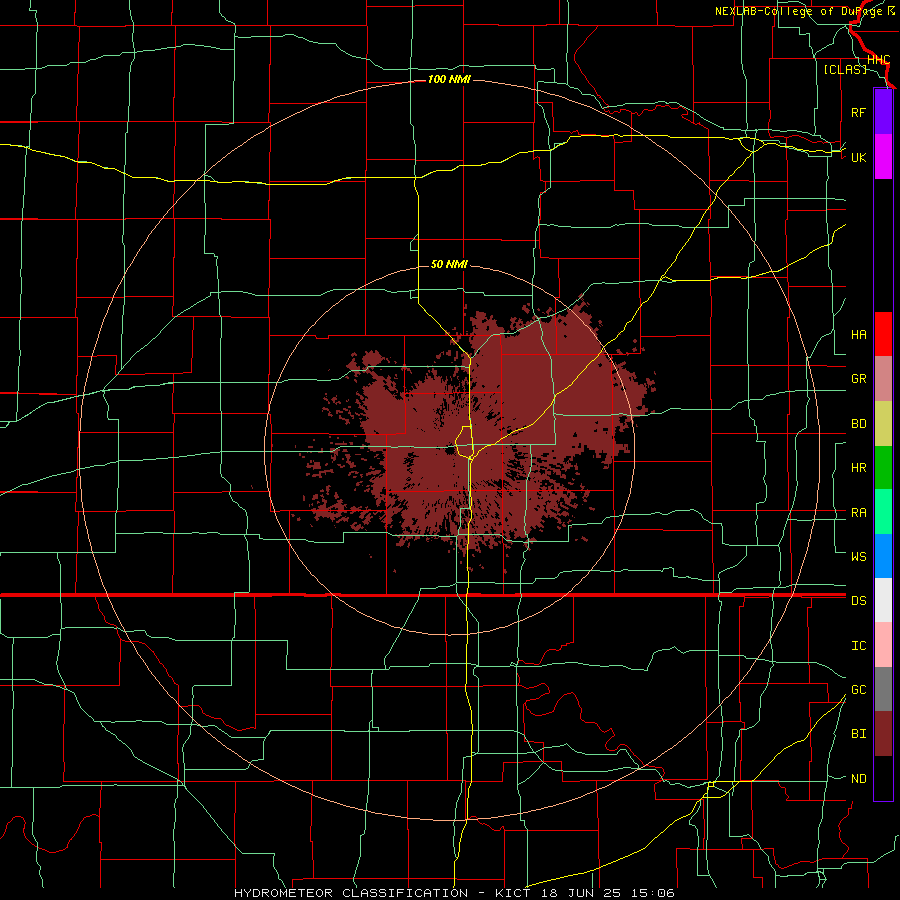Select the 'WS' legend label
Screen dimensions: 900x900
[x=858, y=556]
